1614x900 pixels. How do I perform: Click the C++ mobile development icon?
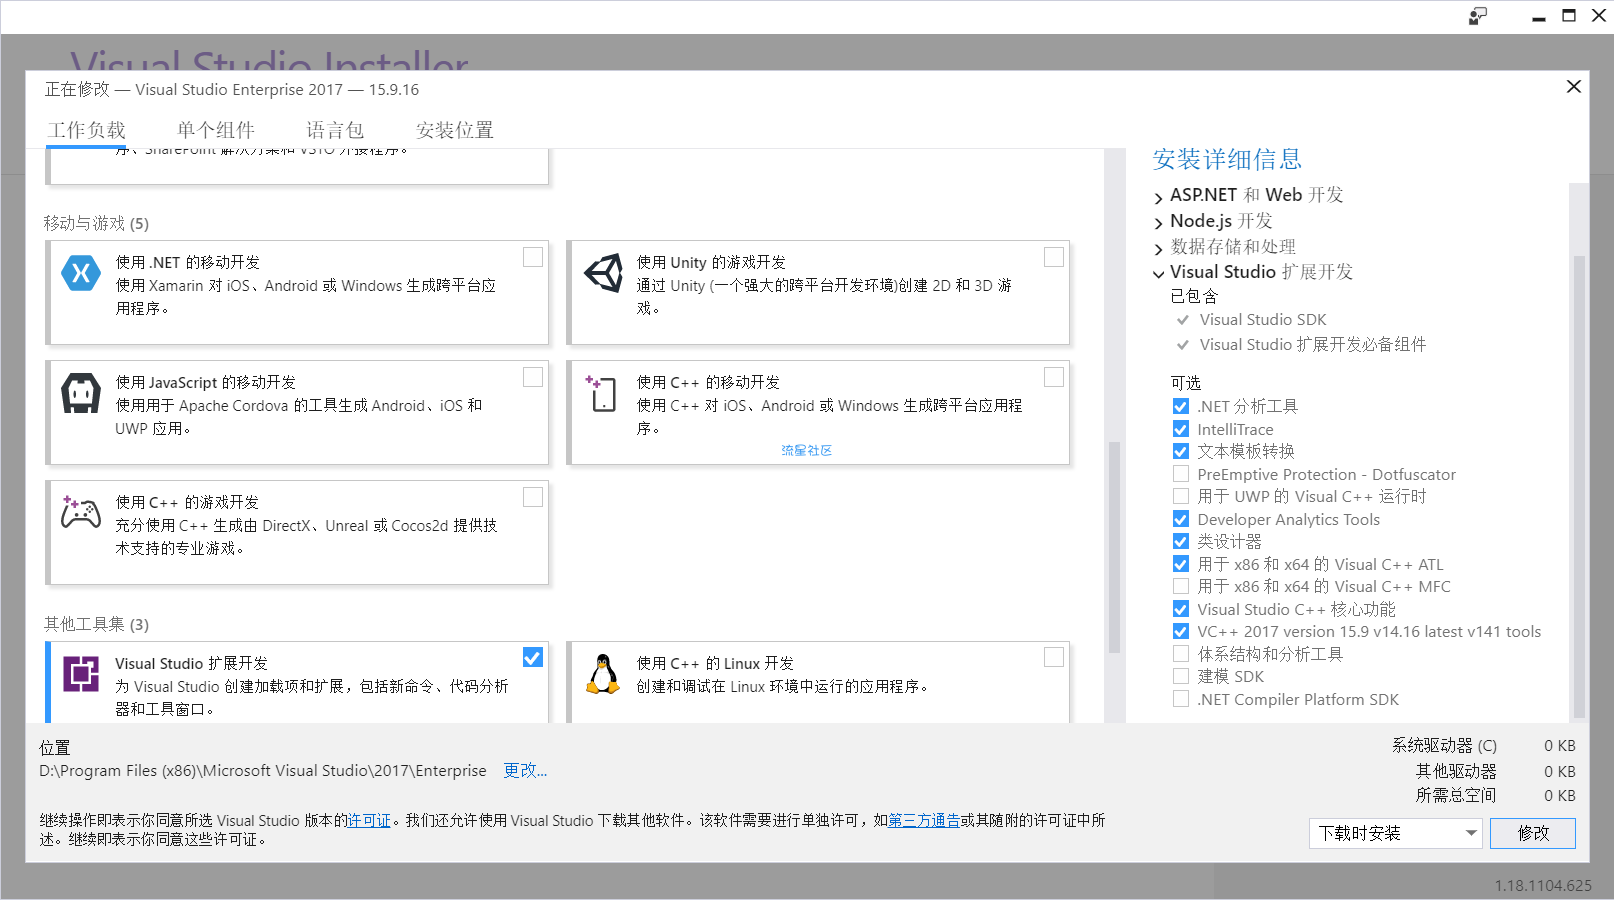pos(602,393)
